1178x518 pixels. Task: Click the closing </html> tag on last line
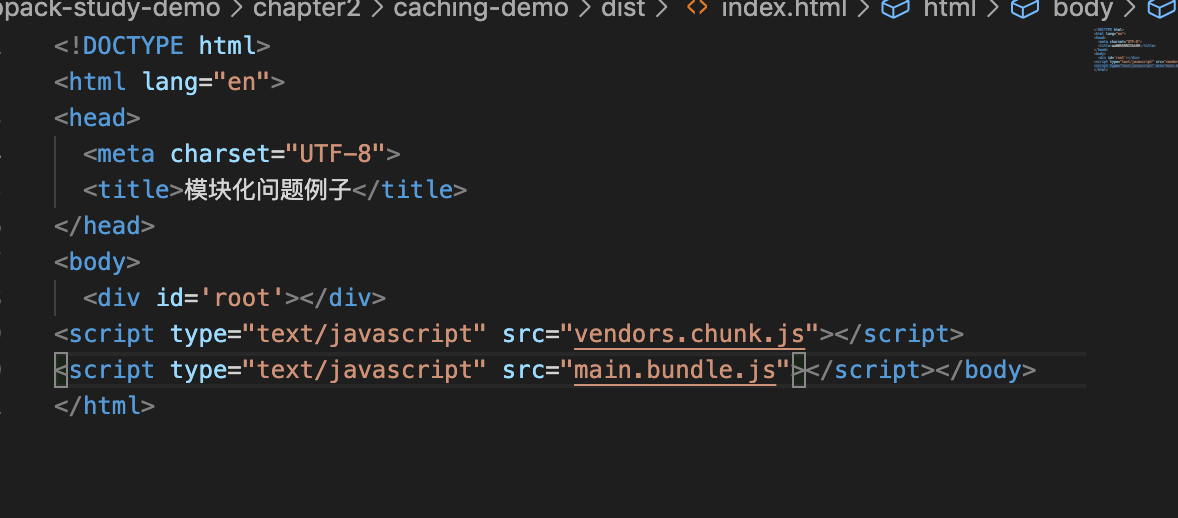tap(105, 406)
